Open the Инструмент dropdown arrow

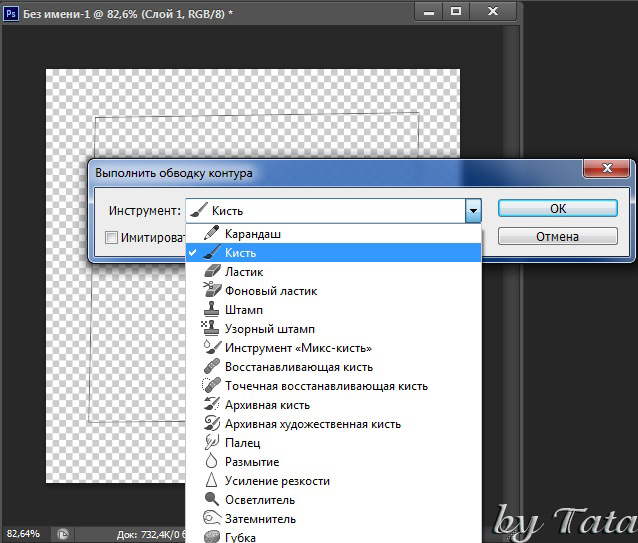click(473, 211)
